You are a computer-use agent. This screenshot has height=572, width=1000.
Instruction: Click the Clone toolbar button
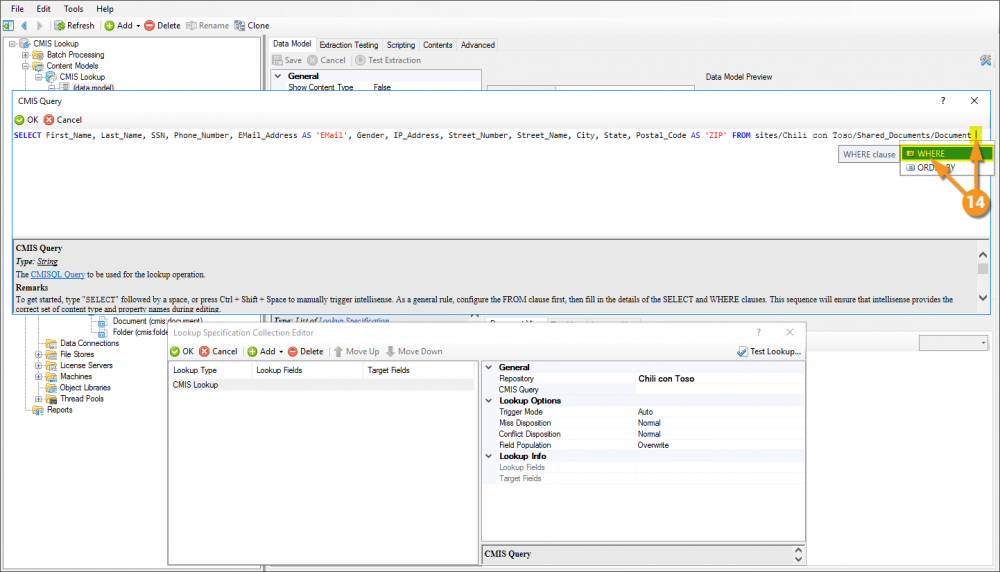(252, 26)
